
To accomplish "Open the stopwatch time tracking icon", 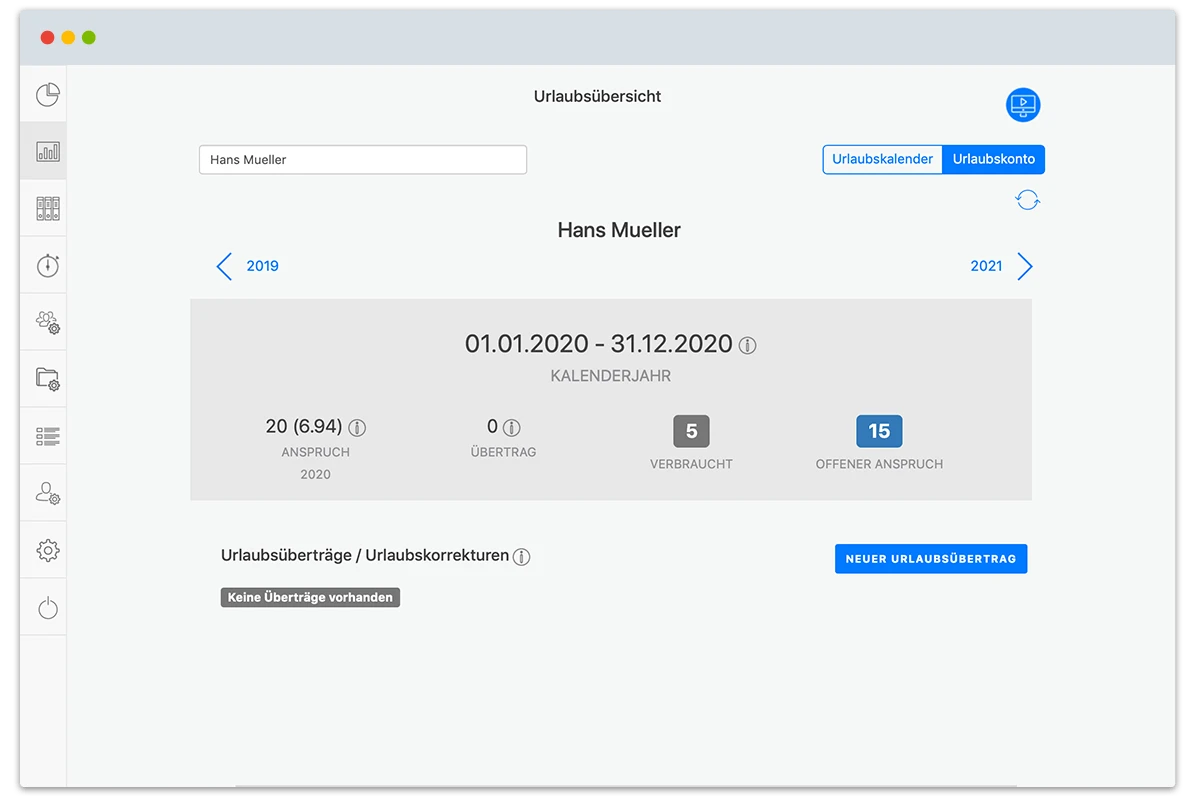I will pyautogui.click(x=48, y=265).
